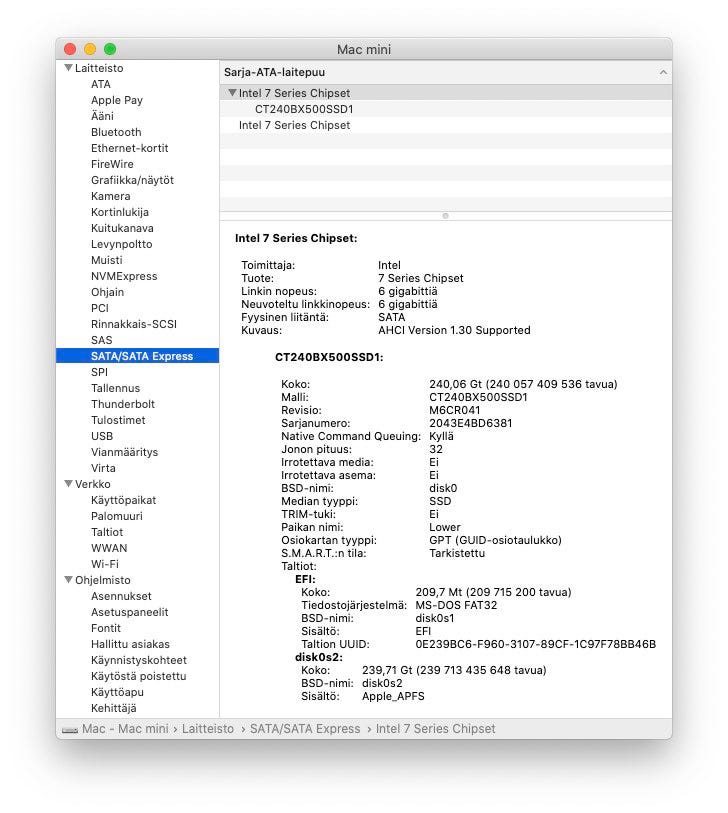The image size is (728, 813).
Task: Click Laitteisto in the path bar
Action: click(x=208, y=729)
